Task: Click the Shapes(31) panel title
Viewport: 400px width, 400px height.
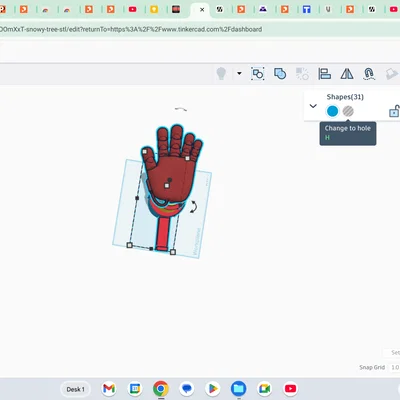Action: tap(345, 97)
